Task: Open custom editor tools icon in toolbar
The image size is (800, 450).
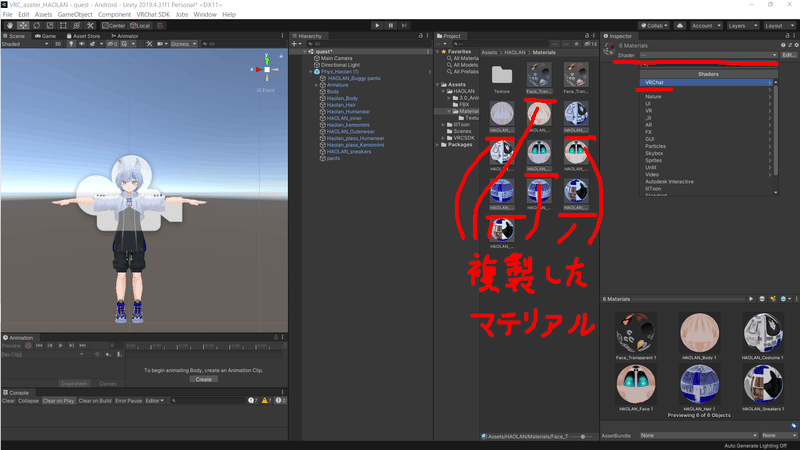Action: (x=90, y=26)
